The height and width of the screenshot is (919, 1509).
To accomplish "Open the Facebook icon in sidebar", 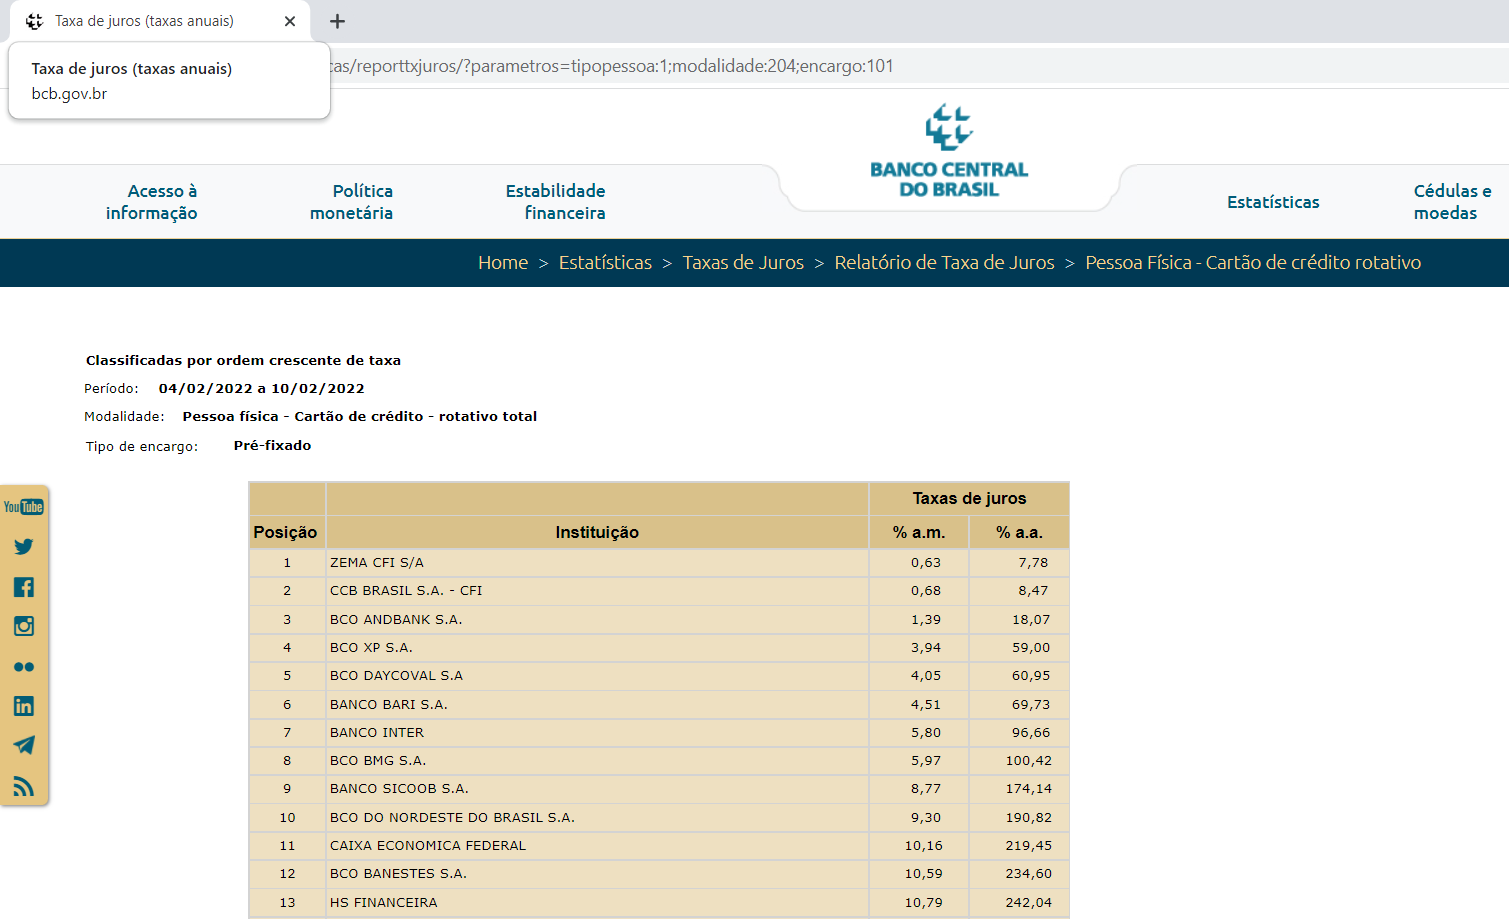I will pyautogui.click(x=23, y=587).
